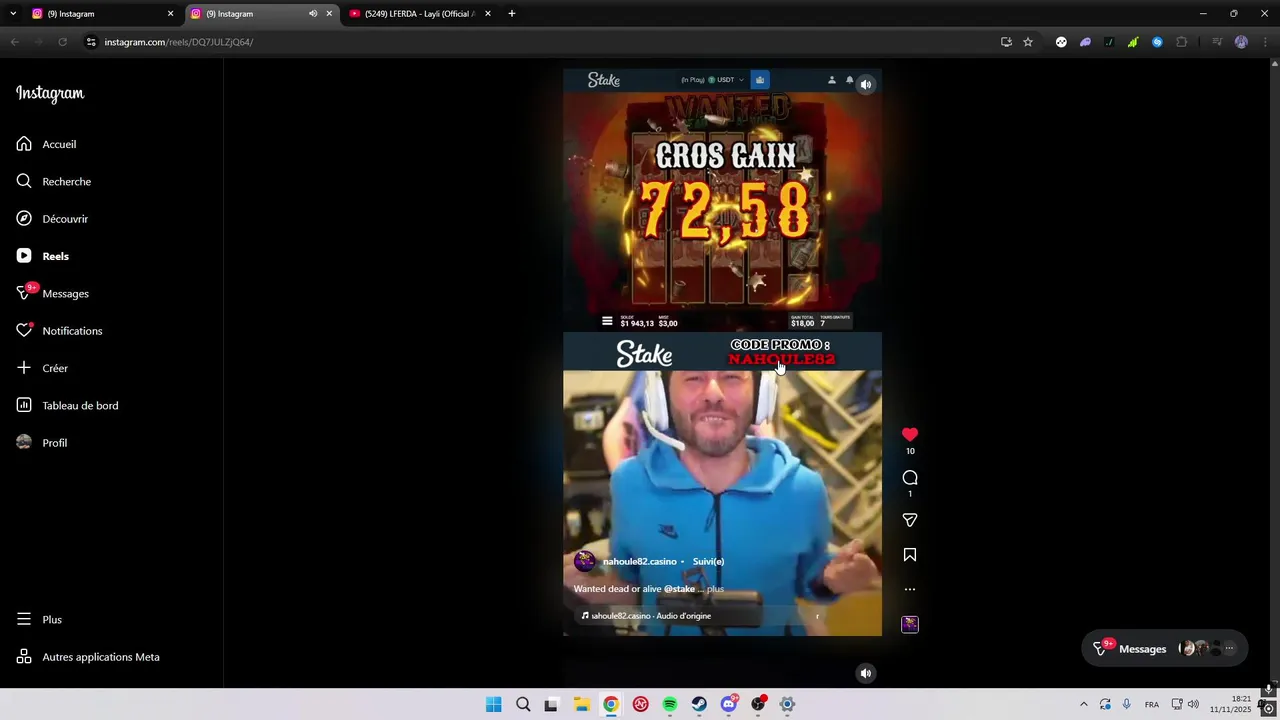Expand caption with 'plus'
This screenshot has height=720, width=1280.
(715, 589)
